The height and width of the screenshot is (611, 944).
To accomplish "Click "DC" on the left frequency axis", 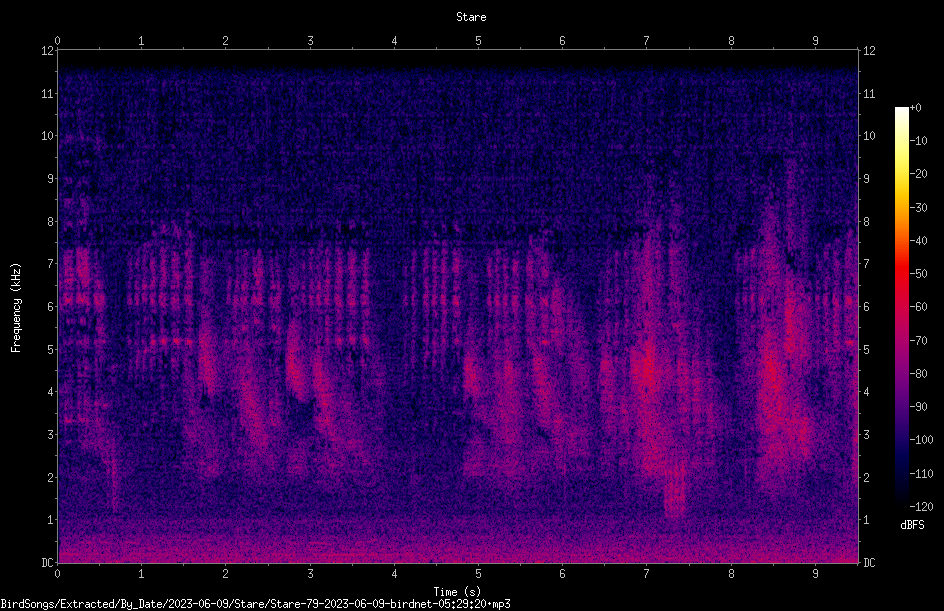I will (47, 563).
